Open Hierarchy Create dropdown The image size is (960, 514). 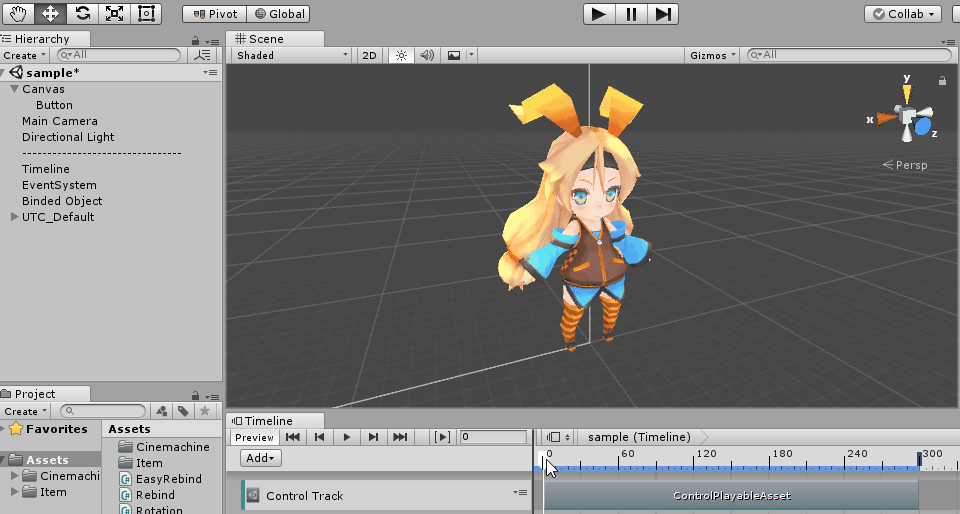[24, 55]
